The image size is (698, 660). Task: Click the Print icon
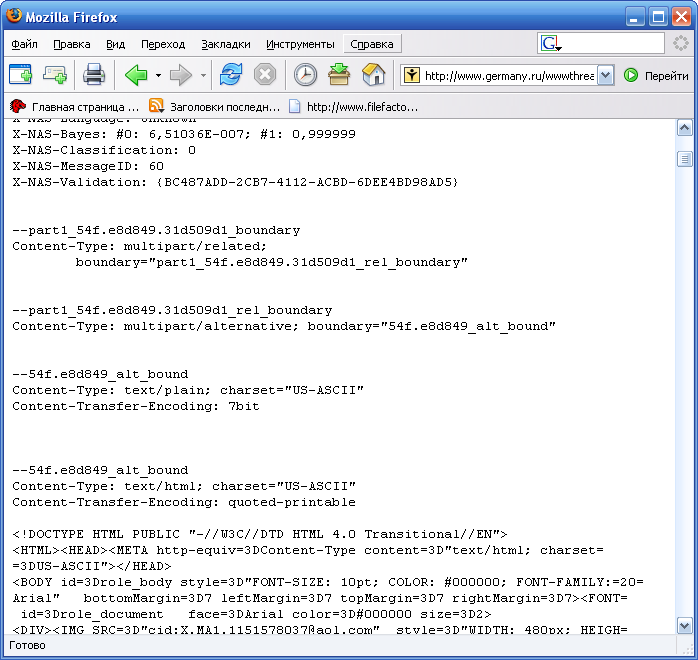(x=94, y=75)
